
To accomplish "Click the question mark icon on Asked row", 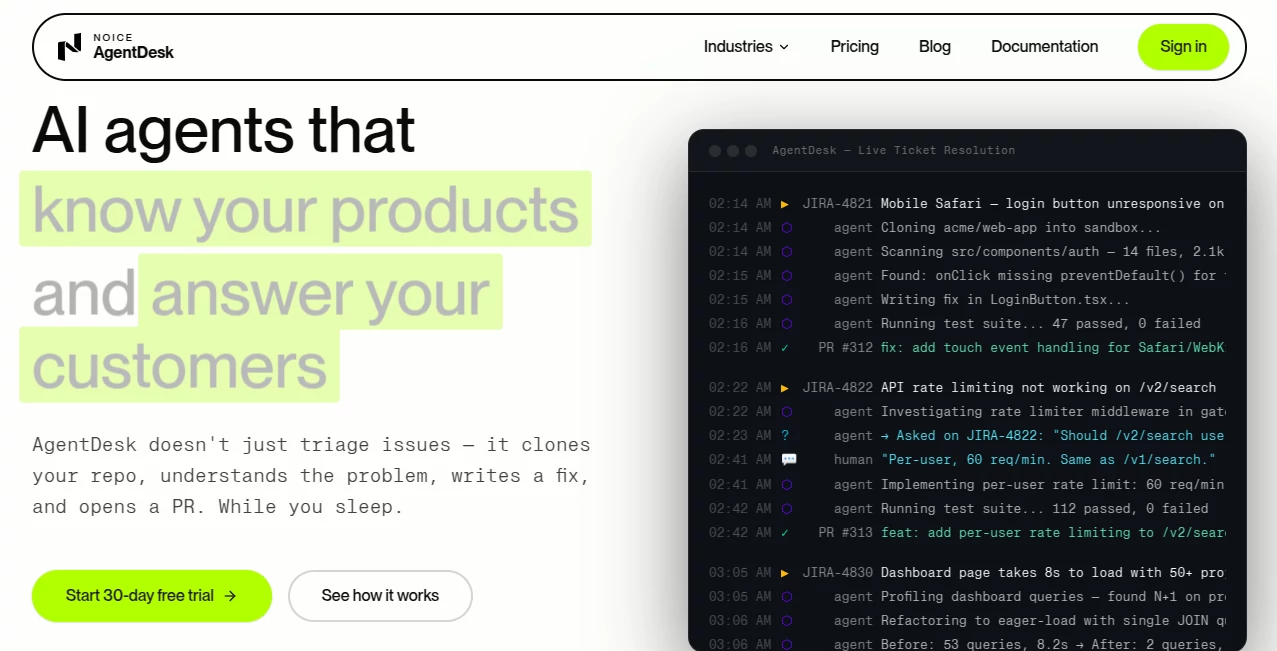I will [785, 436].
